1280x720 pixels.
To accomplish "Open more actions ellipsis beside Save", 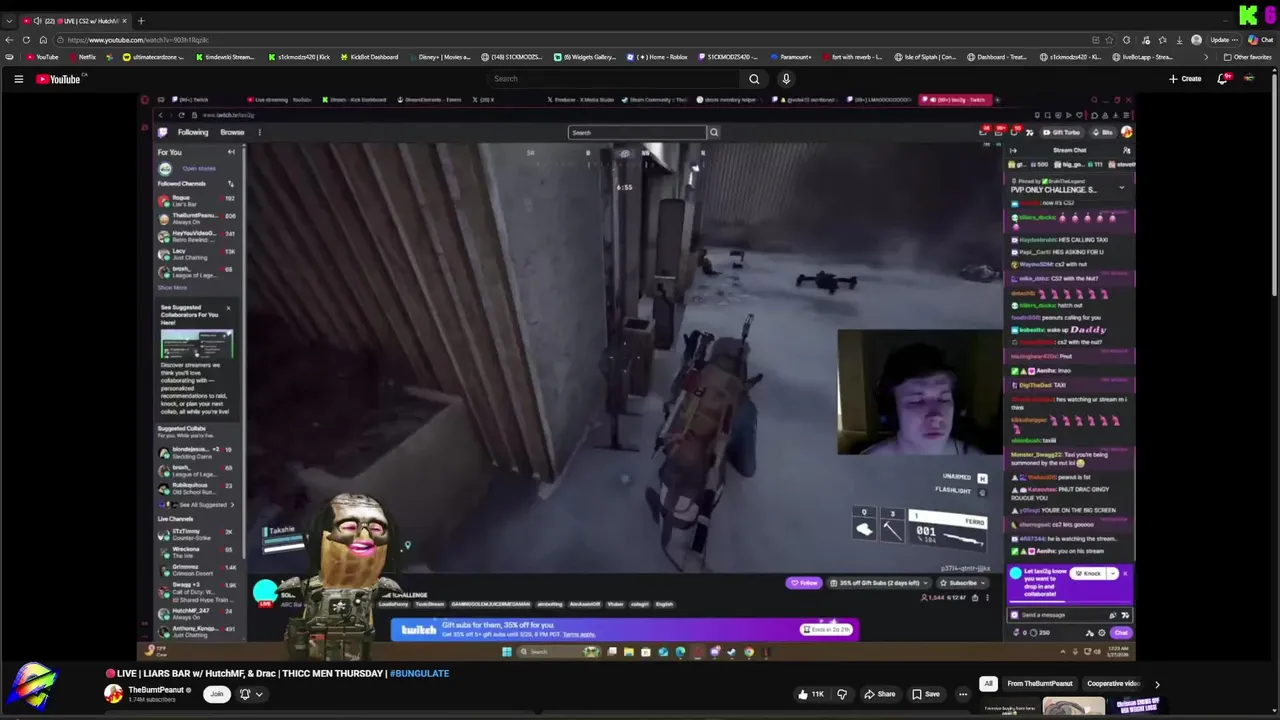I will click(x=963, y=694).
